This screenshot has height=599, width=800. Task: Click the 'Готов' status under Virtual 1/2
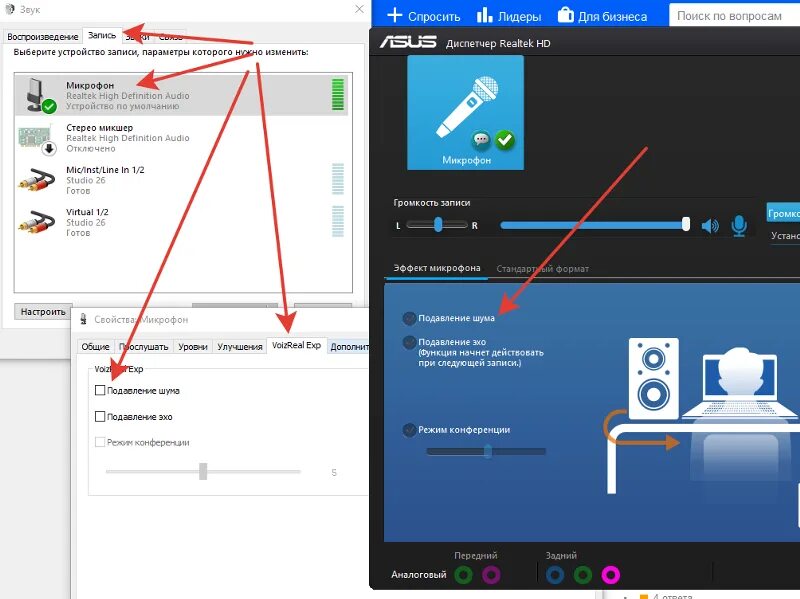[78, 233]
